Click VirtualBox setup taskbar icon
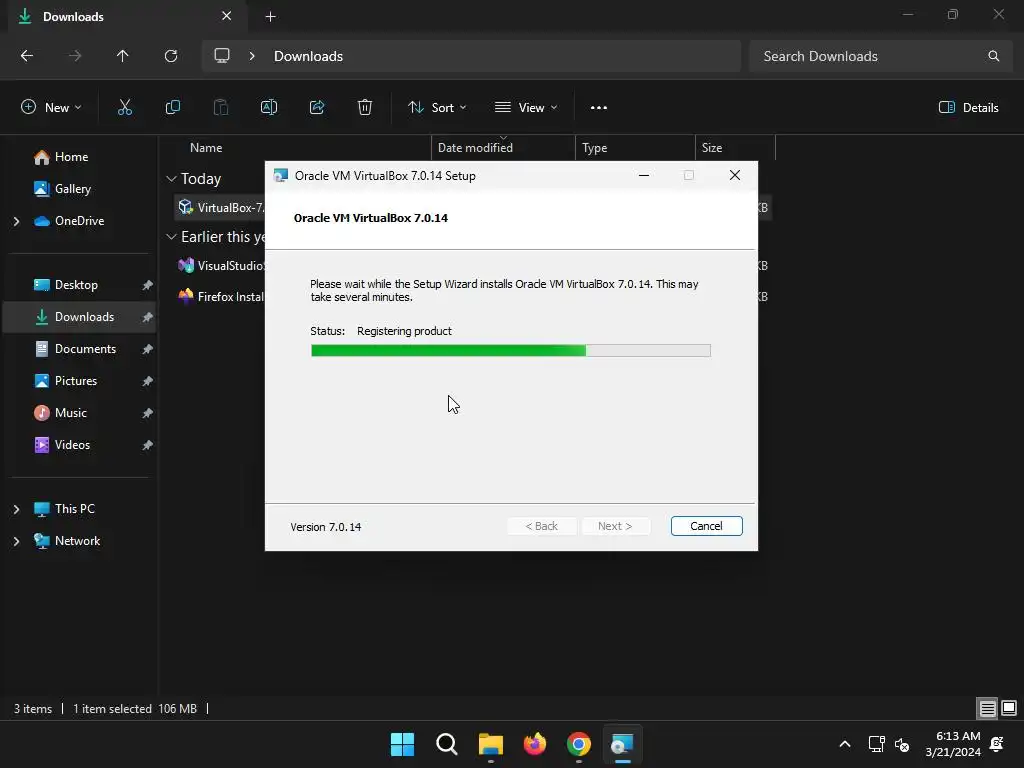1024x768 pixels. [x=622, y=744]
